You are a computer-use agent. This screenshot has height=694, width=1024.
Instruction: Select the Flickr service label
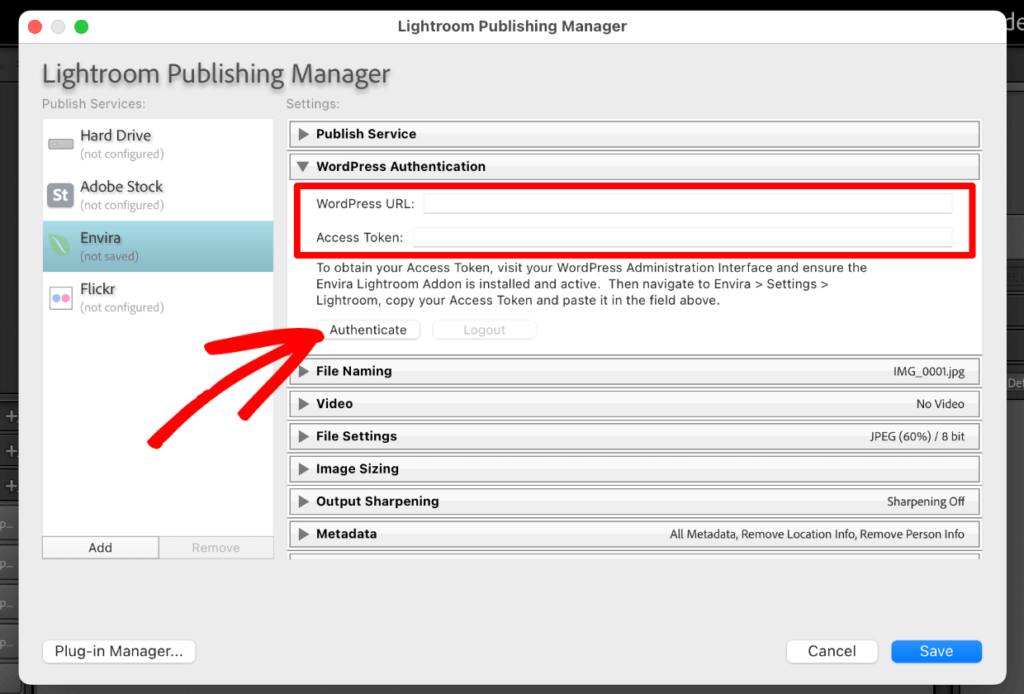[x=97, y=289]
